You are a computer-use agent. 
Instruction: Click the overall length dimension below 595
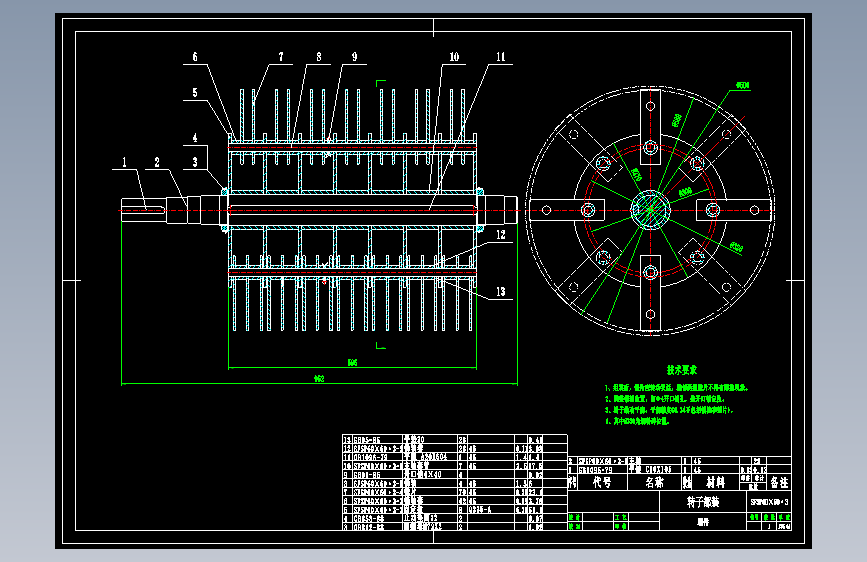point(319,379)
